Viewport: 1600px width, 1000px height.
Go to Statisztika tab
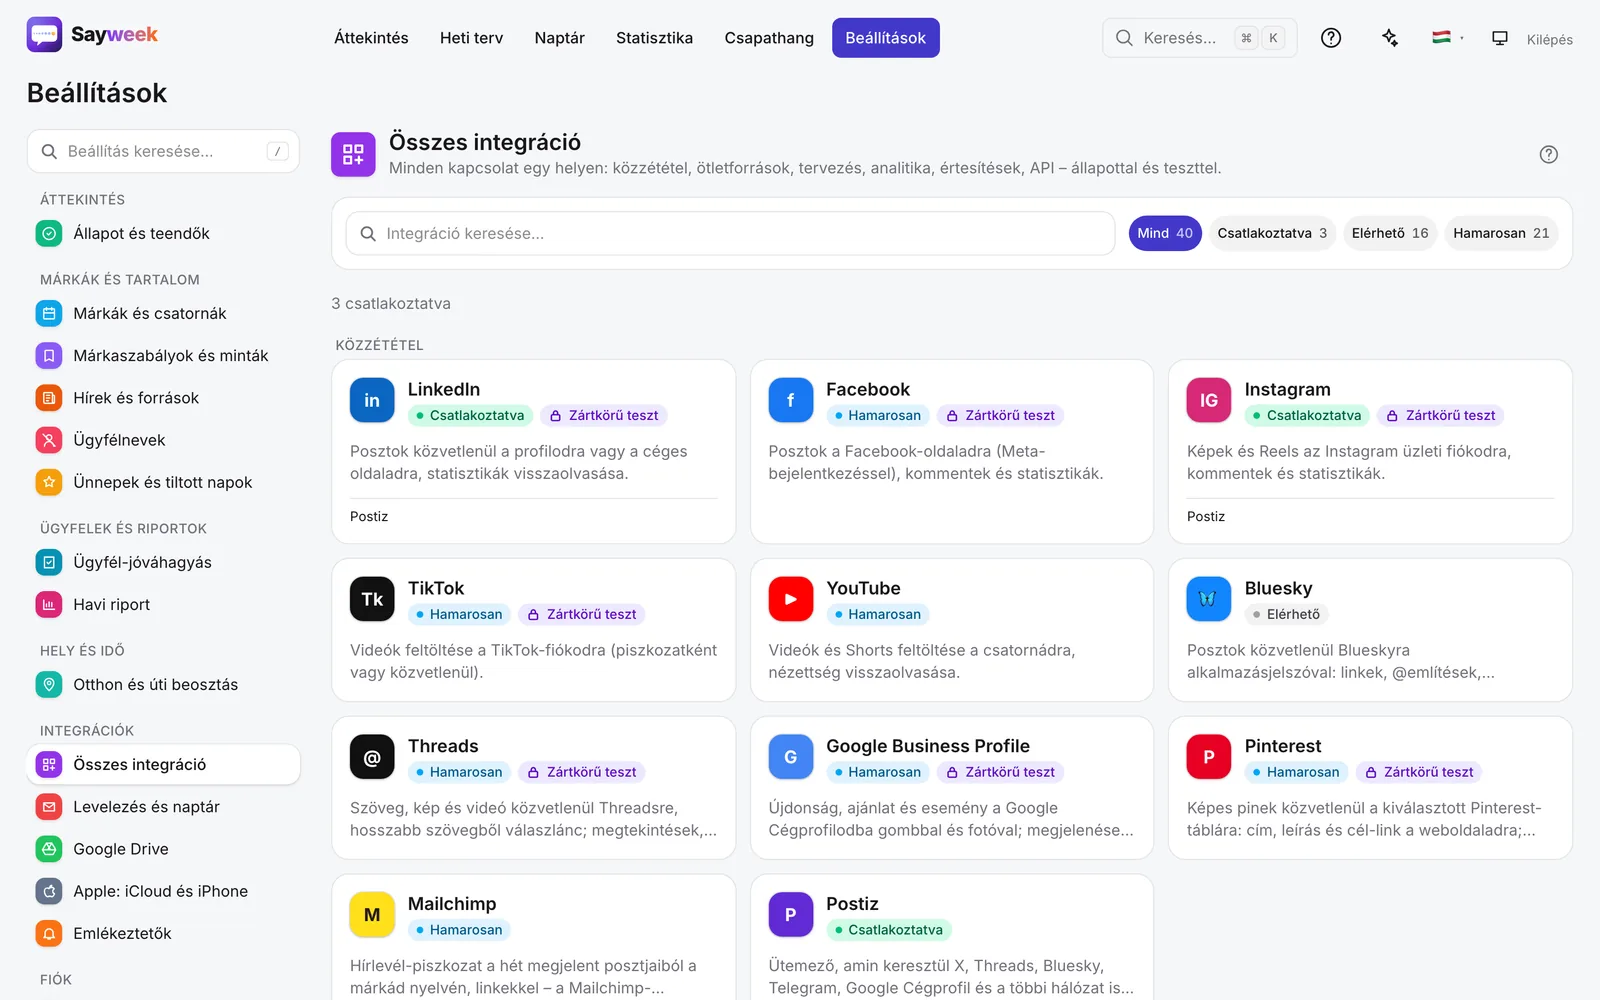[654, 38]
